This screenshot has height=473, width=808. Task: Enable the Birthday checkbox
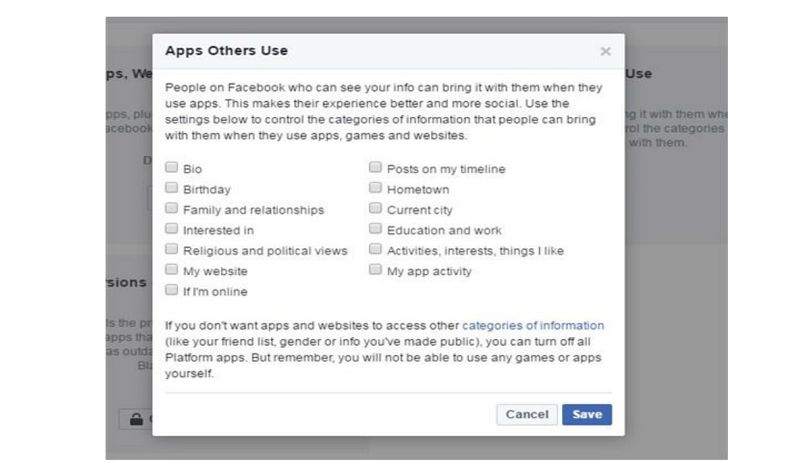(x=172, y=188)
